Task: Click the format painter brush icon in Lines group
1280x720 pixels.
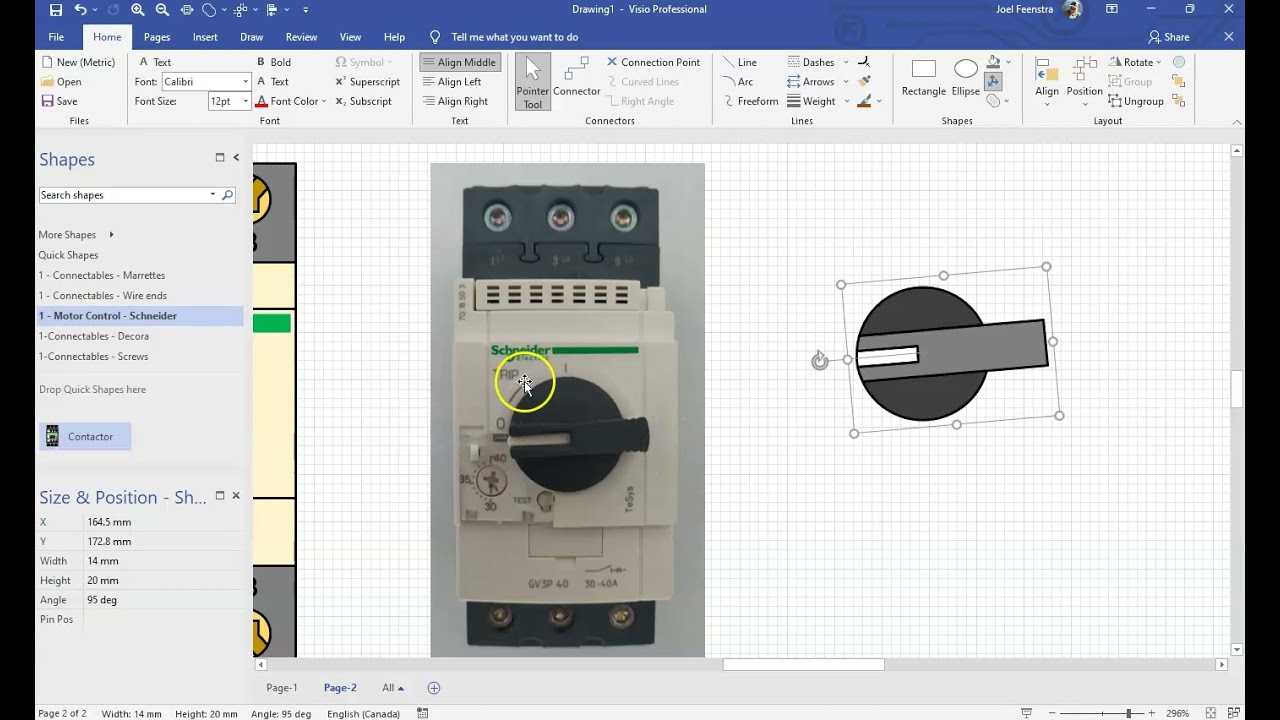Action: click(864, 82)
